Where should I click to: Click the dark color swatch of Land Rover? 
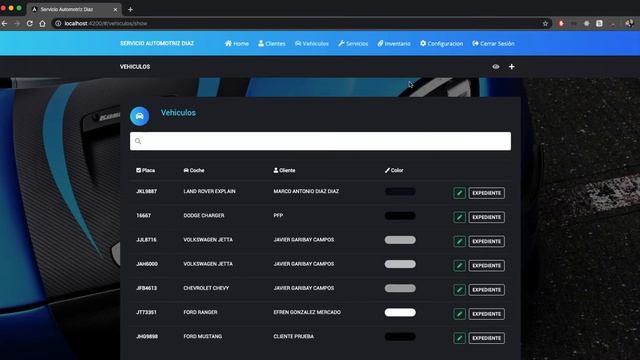(x=400, y=191)
